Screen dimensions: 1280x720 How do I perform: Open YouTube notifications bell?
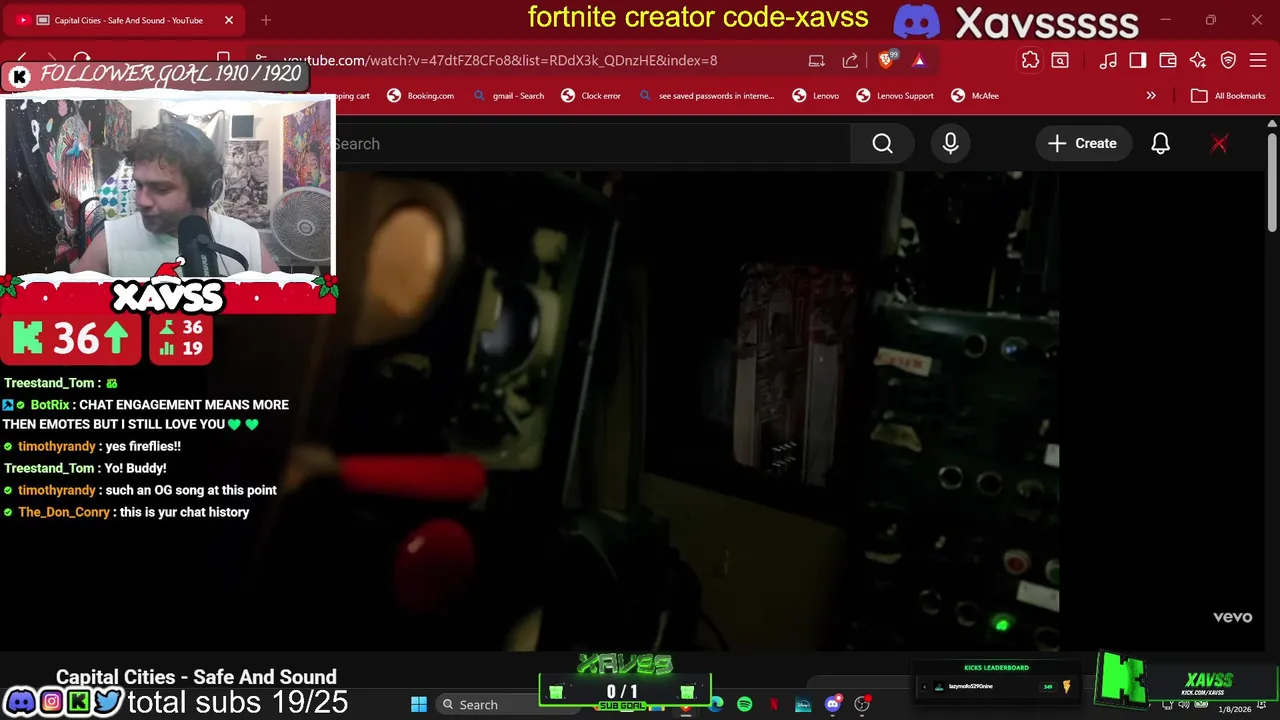click(1160, 144)
